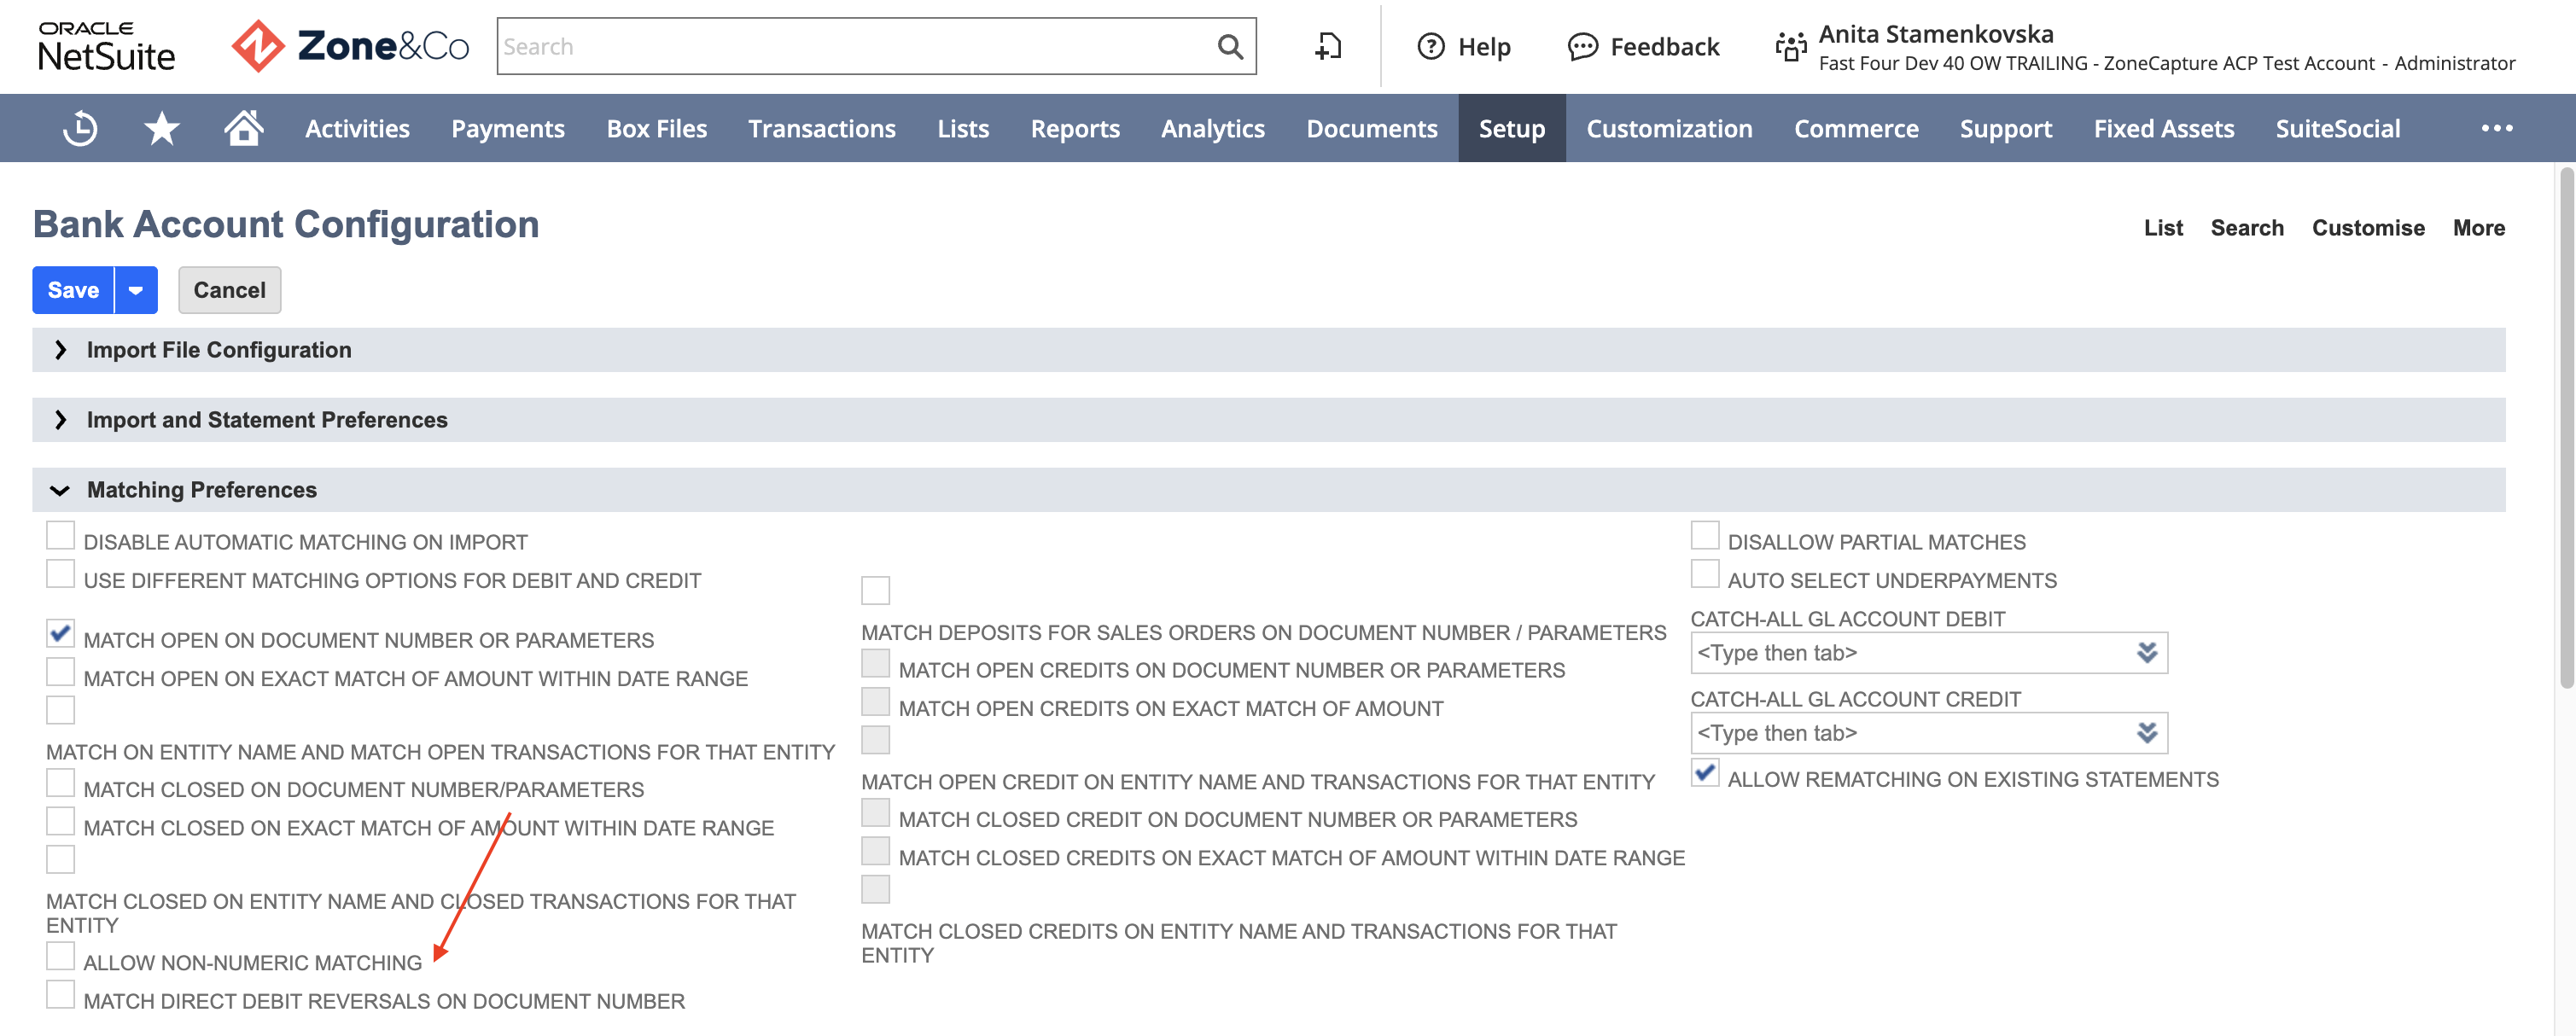Open the Shortcuts star icon
Screen dimensions: 2576x1036
click(161, 128)
